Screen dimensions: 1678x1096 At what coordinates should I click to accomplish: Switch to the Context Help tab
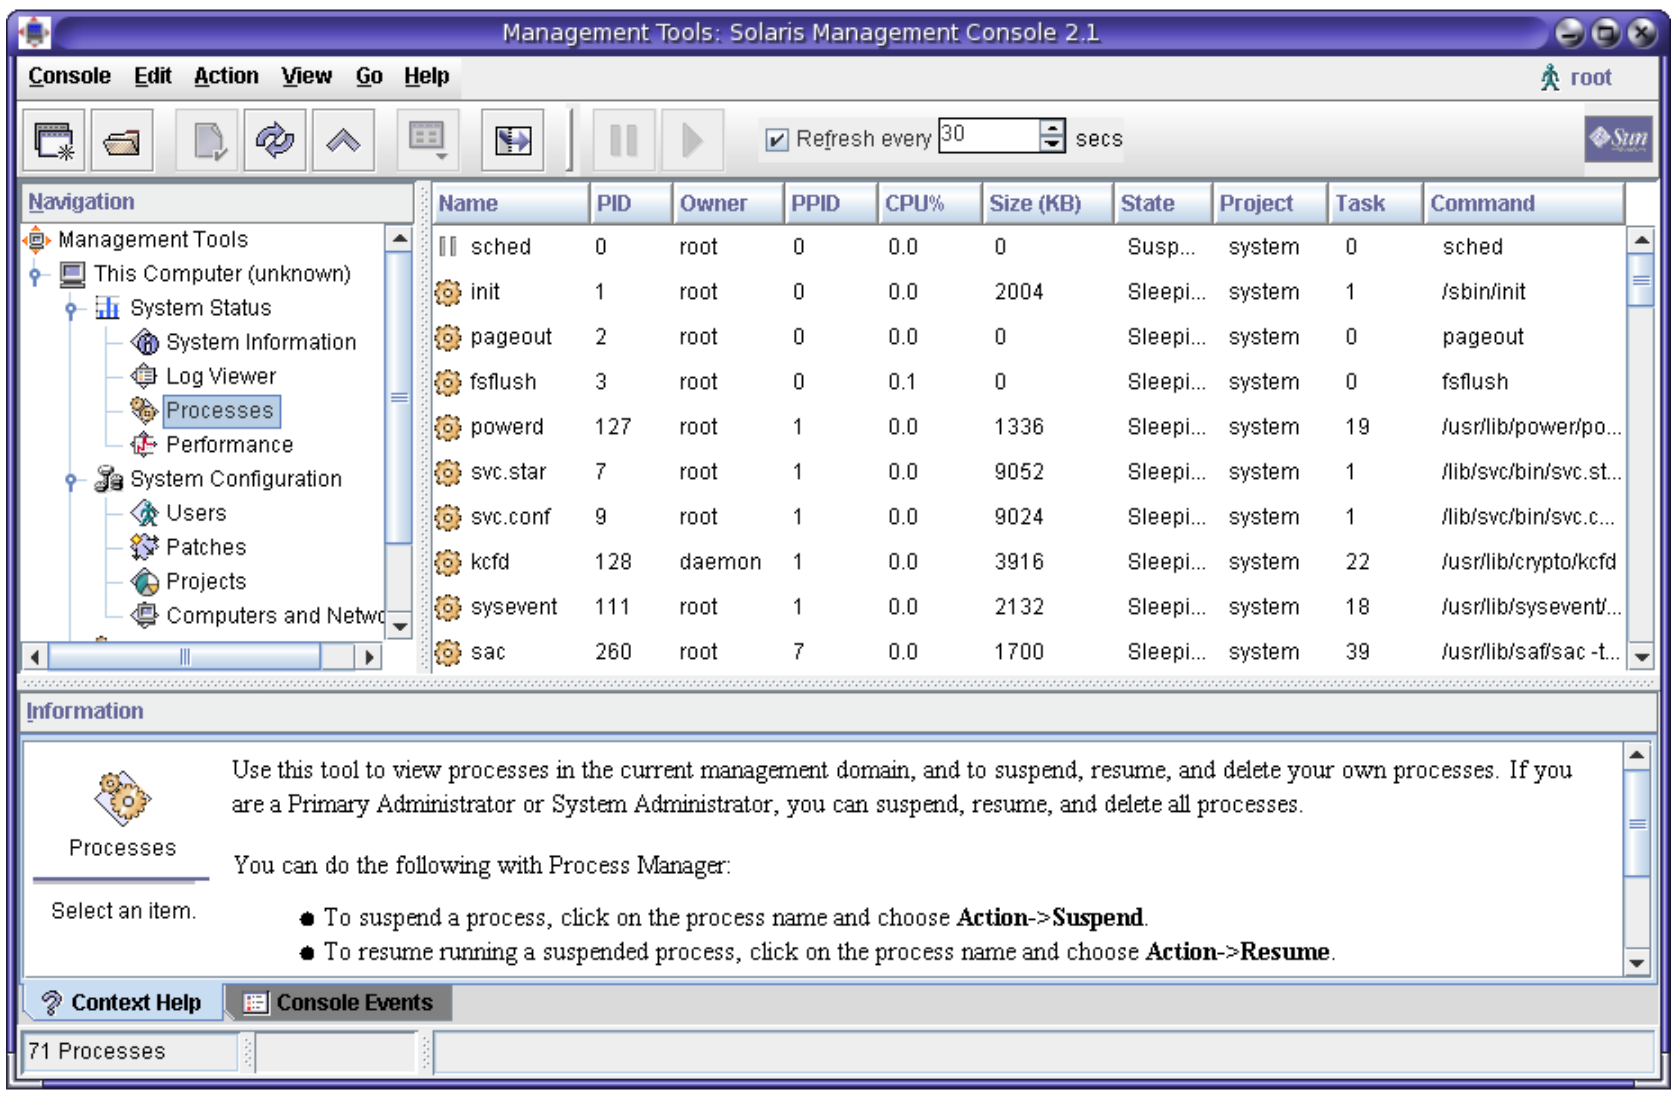point(122,1002)
